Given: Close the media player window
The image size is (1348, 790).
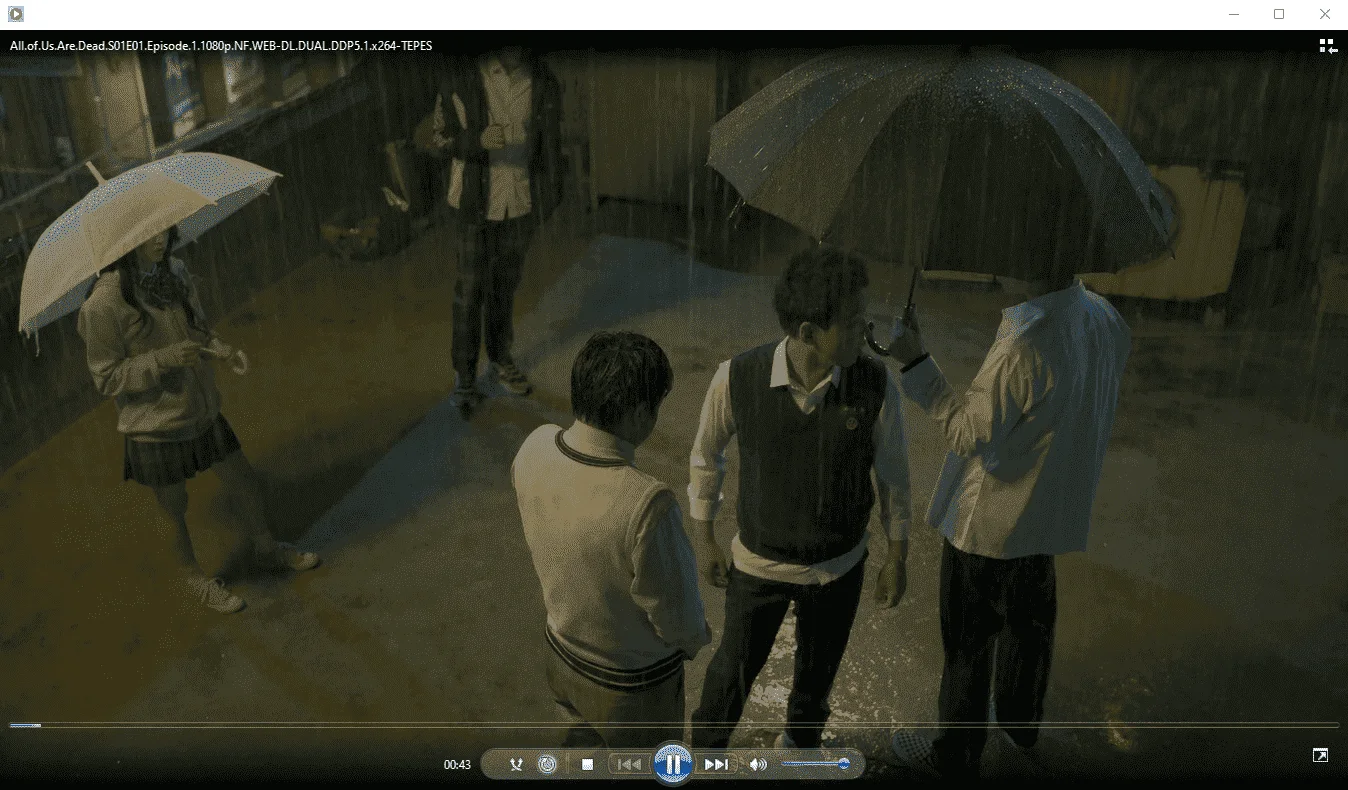Looking at the screenshot, I should (1325, 14).
